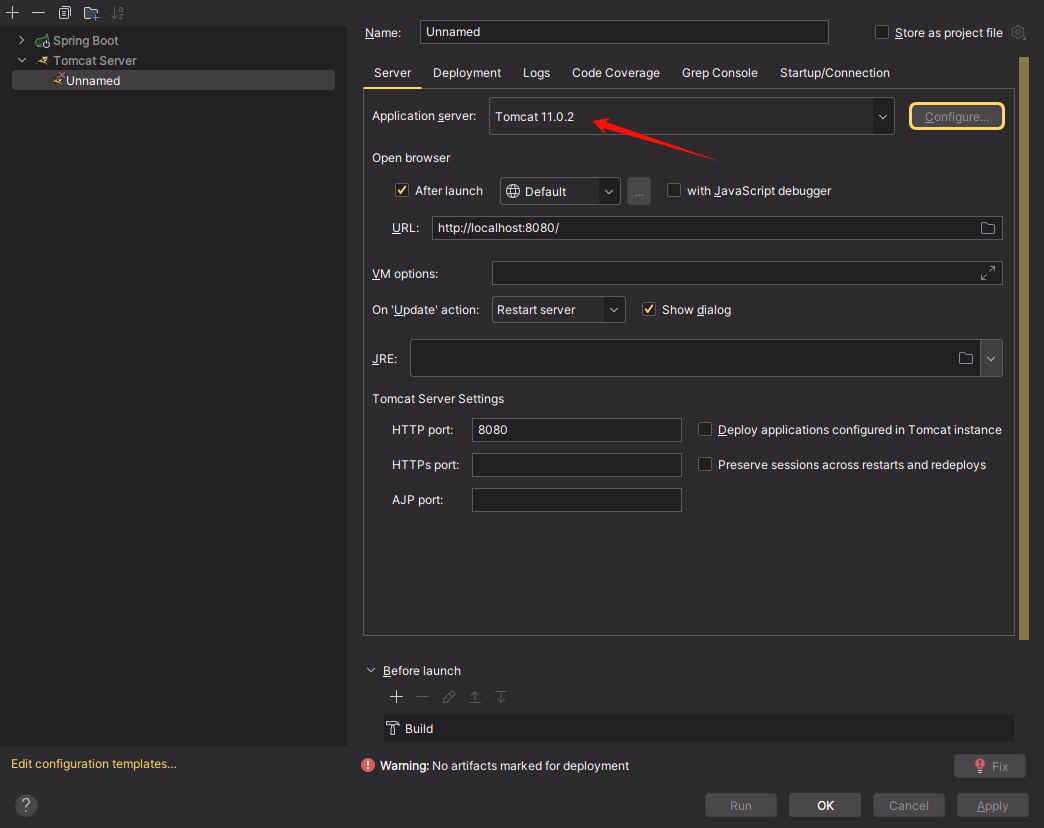1044x828 pixels.
Task: Open Edit configuration templates link
Action: (94, 764)
